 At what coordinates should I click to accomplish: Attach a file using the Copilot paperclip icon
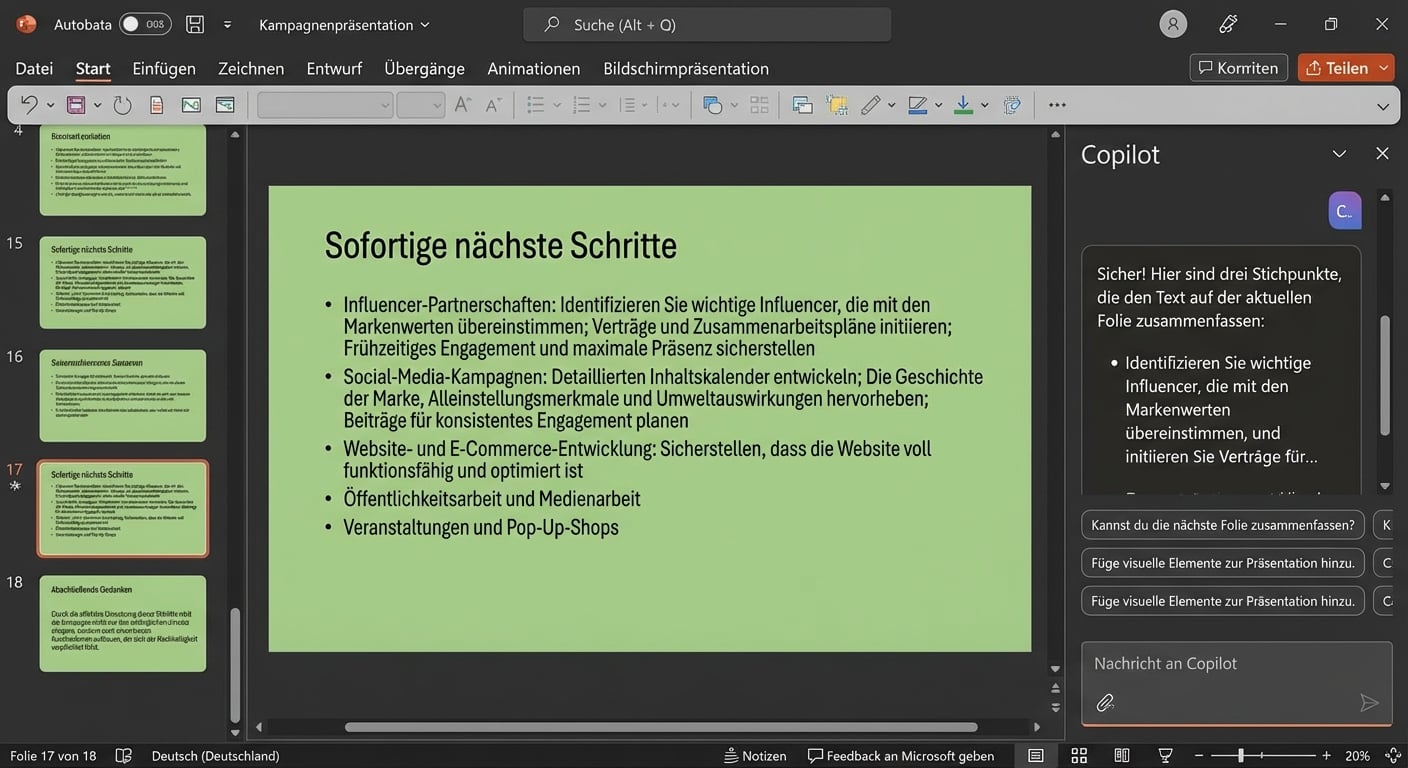[1104, 703]
